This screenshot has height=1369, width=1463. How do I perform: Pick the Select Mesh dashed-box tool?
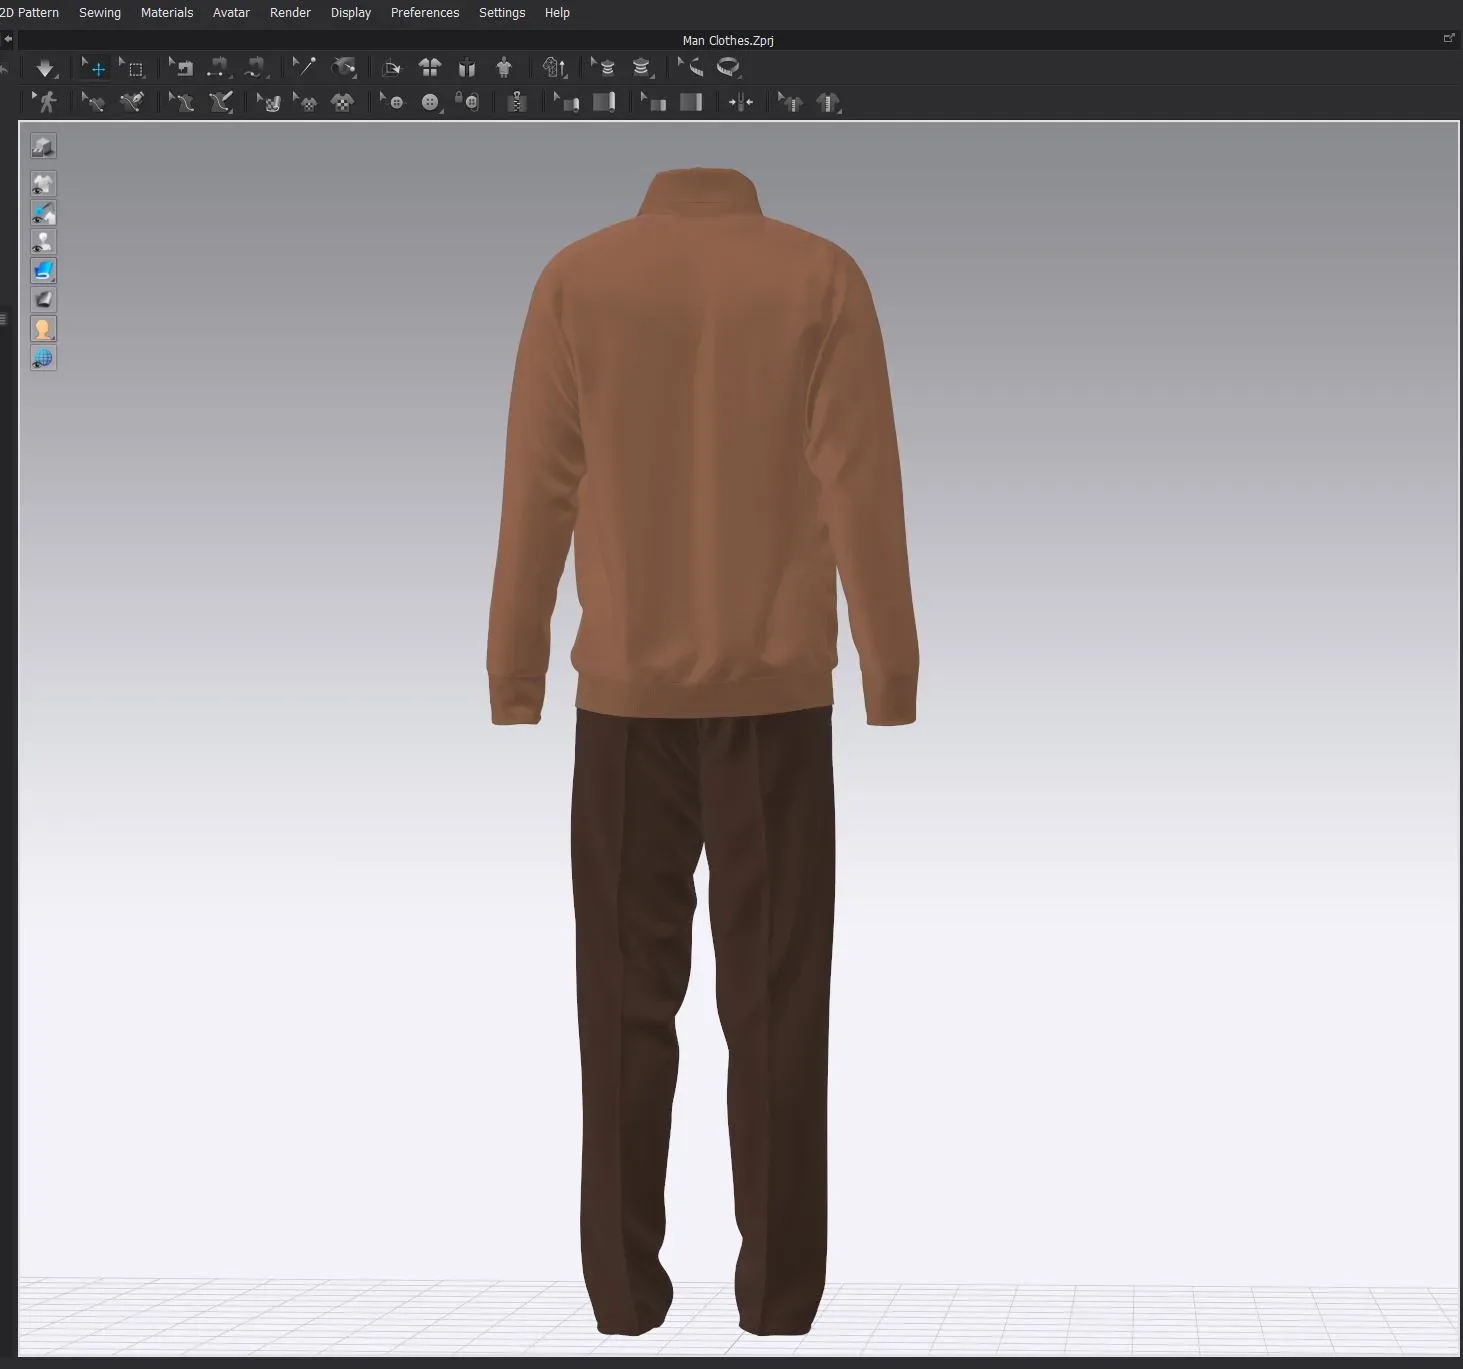133,68
